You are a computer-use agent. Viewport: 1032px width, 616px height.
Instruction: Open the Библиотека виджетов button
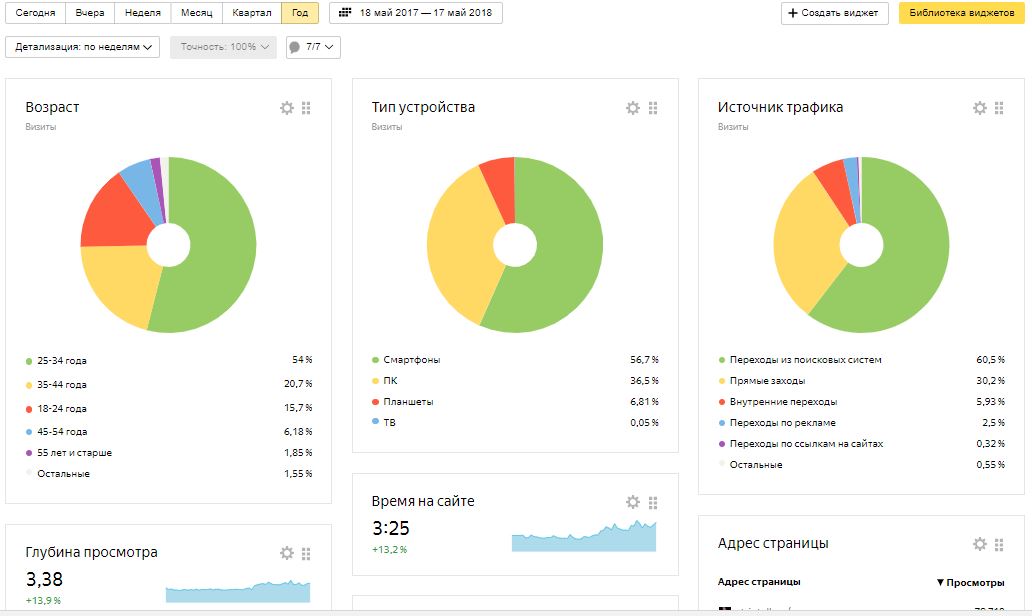962,13
